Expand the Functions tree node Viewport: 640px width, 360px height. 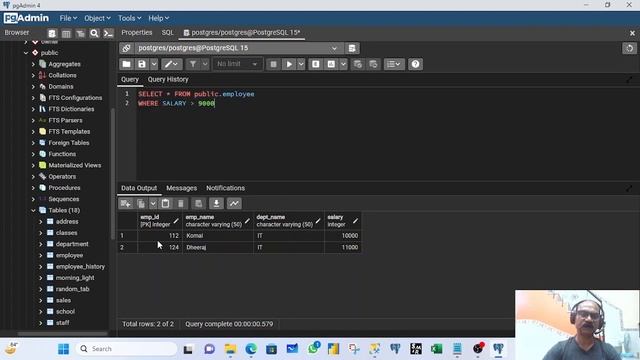pyautogui.click(x=33, y=154)
